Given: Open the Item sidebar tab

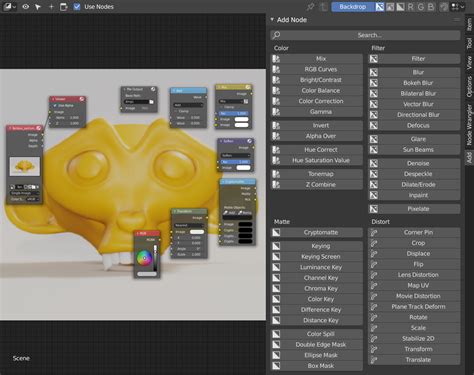Looking at the screenshot, I should coord(469,24).
